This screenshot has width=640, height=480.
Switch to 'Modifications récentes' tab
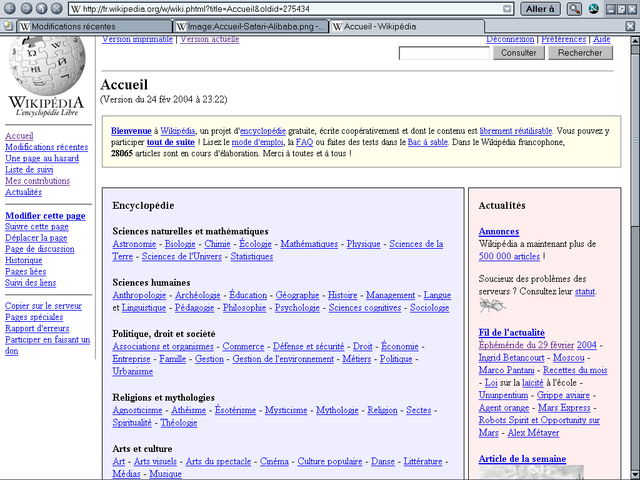95,27
